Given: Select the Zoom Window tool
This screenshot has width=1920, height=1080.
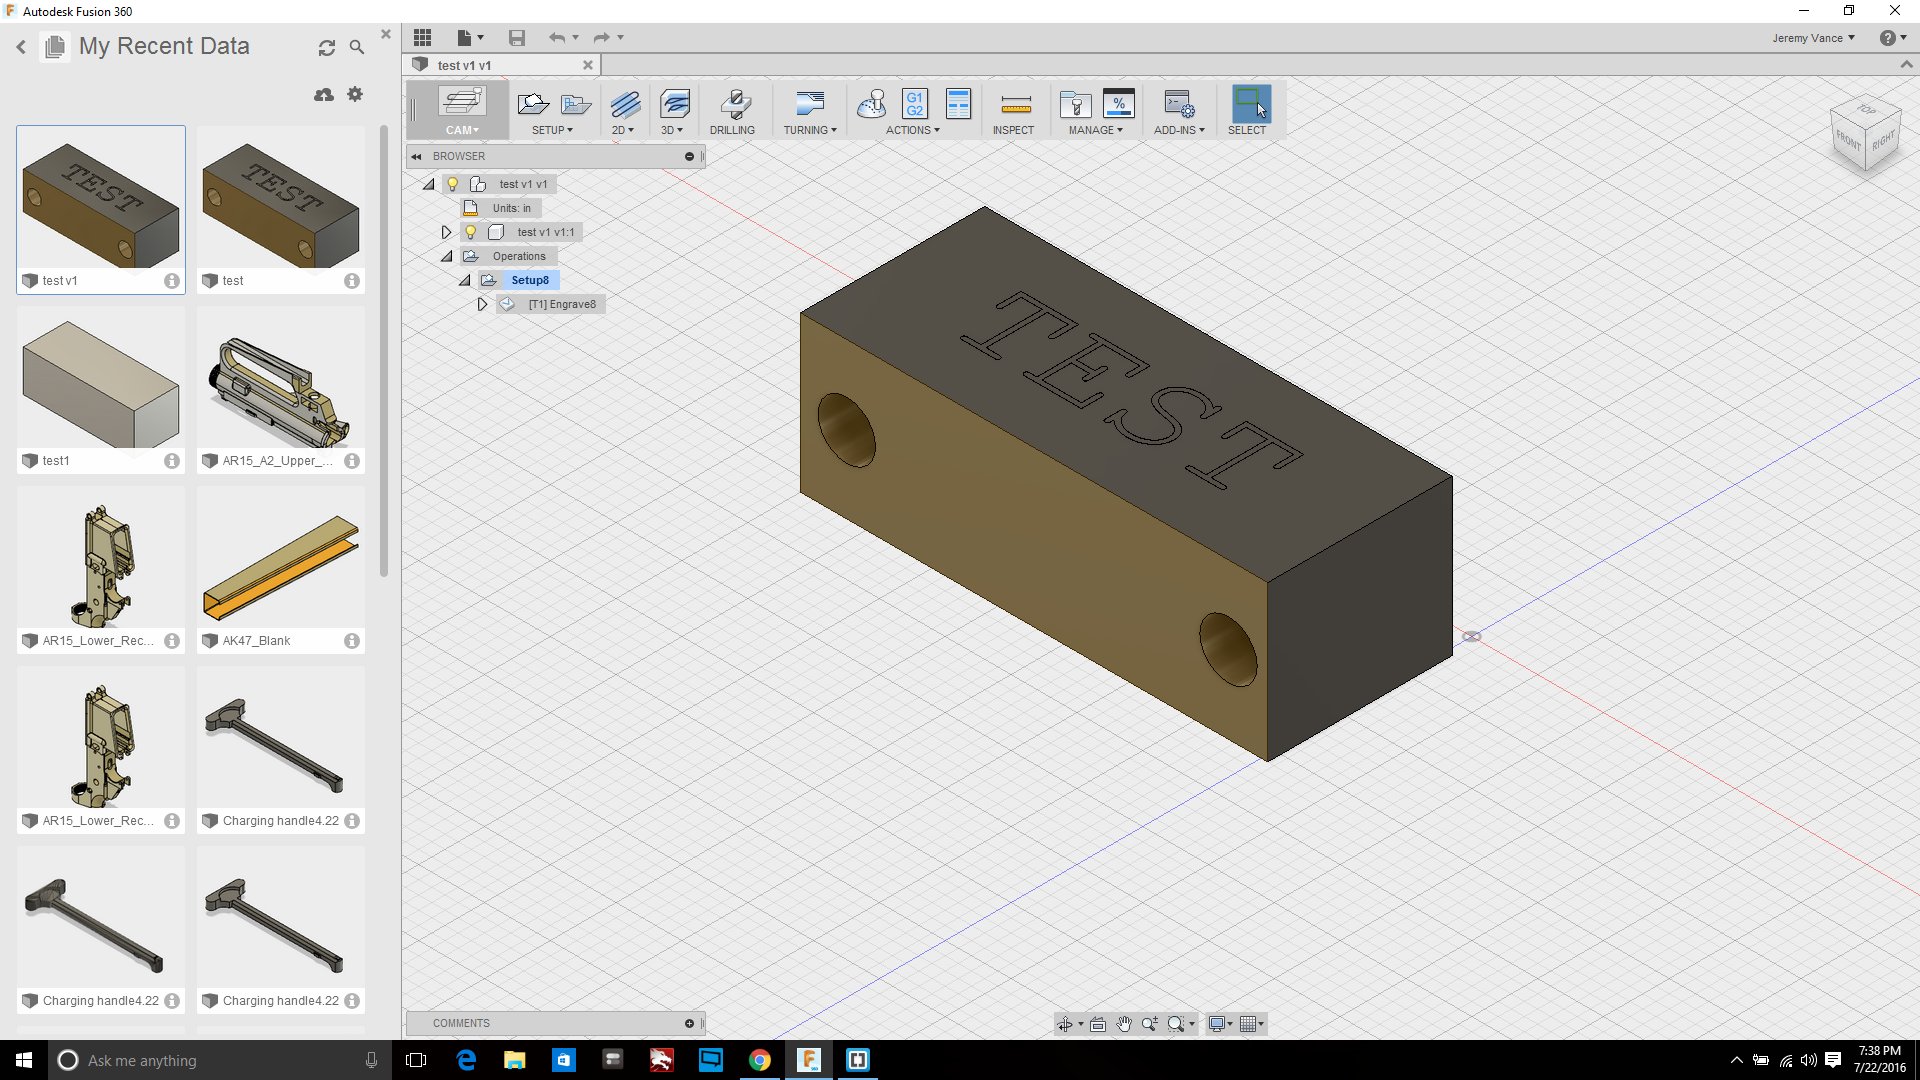Looking at the screenshot, I should (1176, 1023).
